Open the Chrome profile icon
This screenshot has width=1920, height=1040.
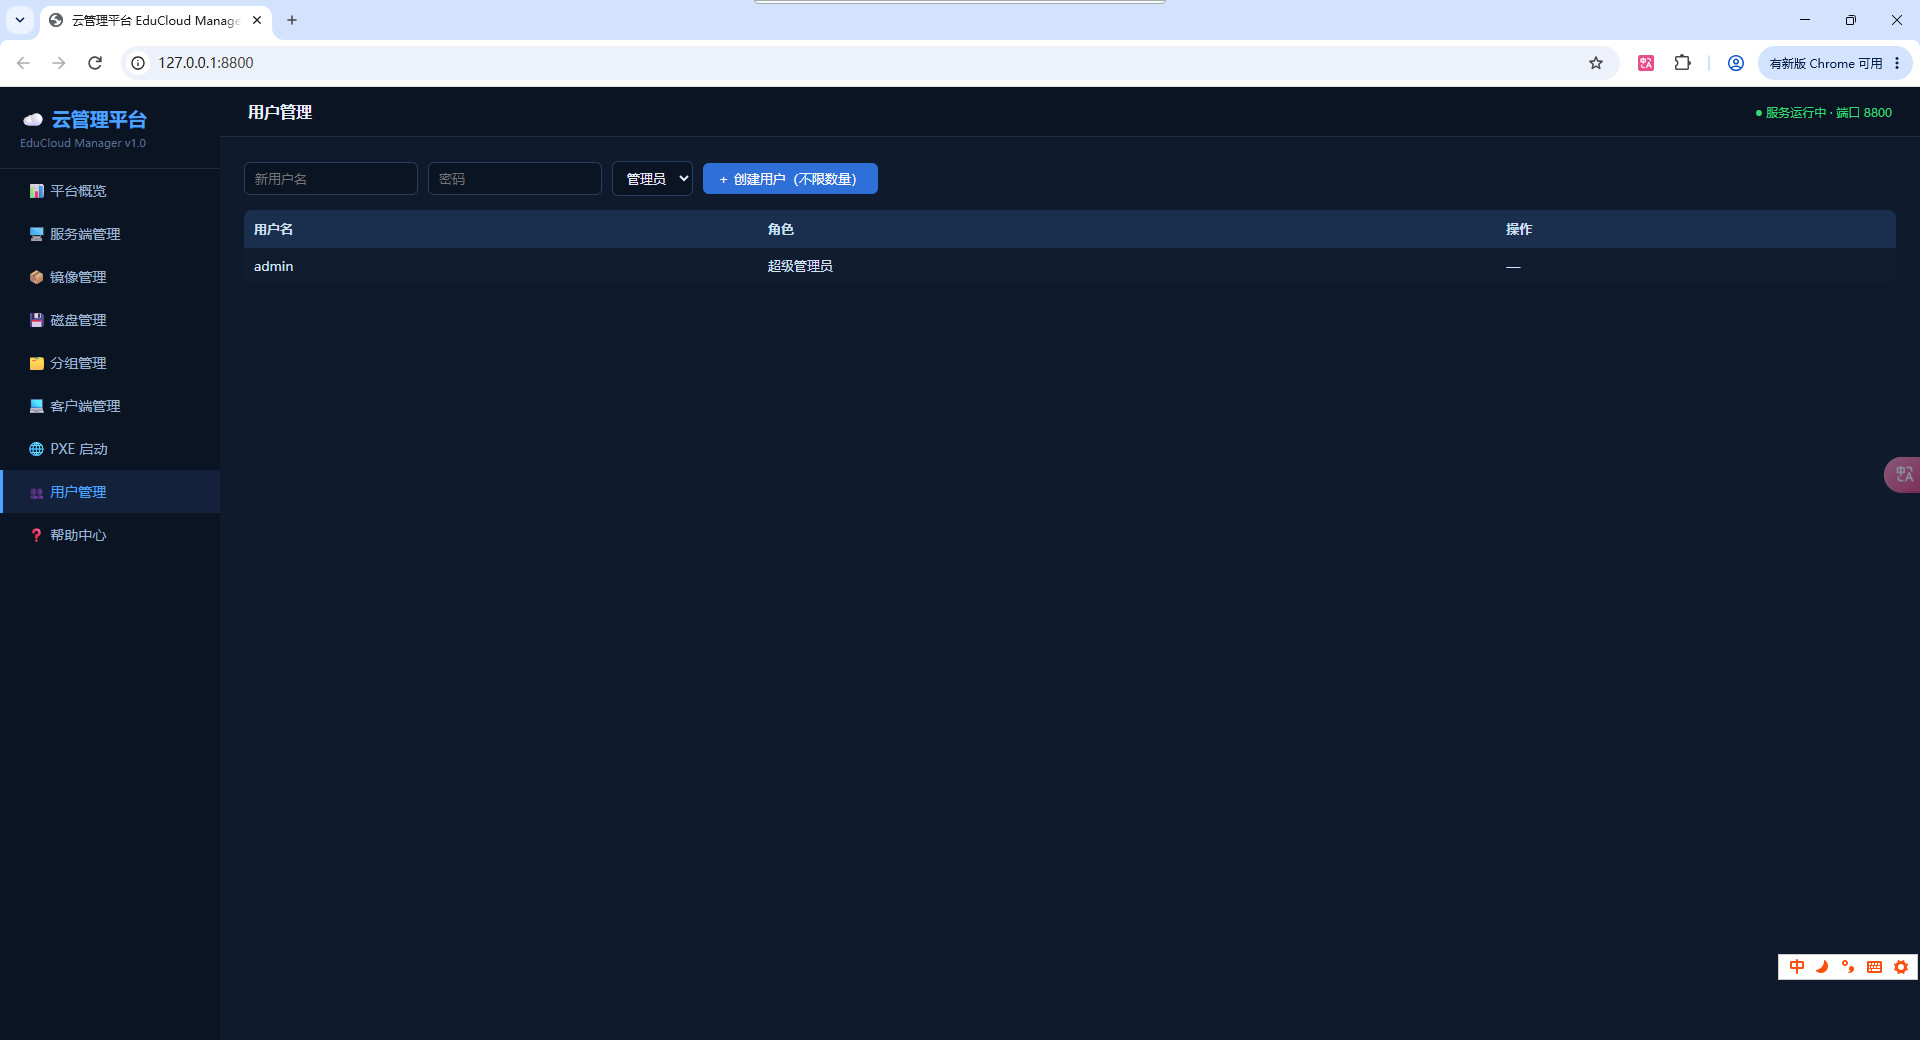(x=1736, y=63)
